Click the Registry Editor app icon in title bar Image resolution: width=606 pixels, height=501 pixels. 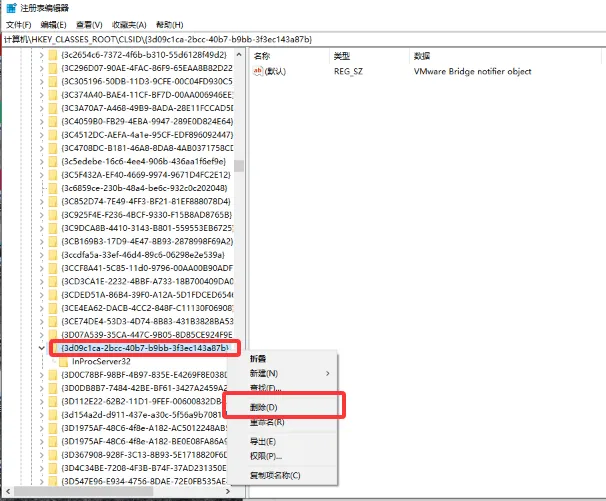pos(9,9)
